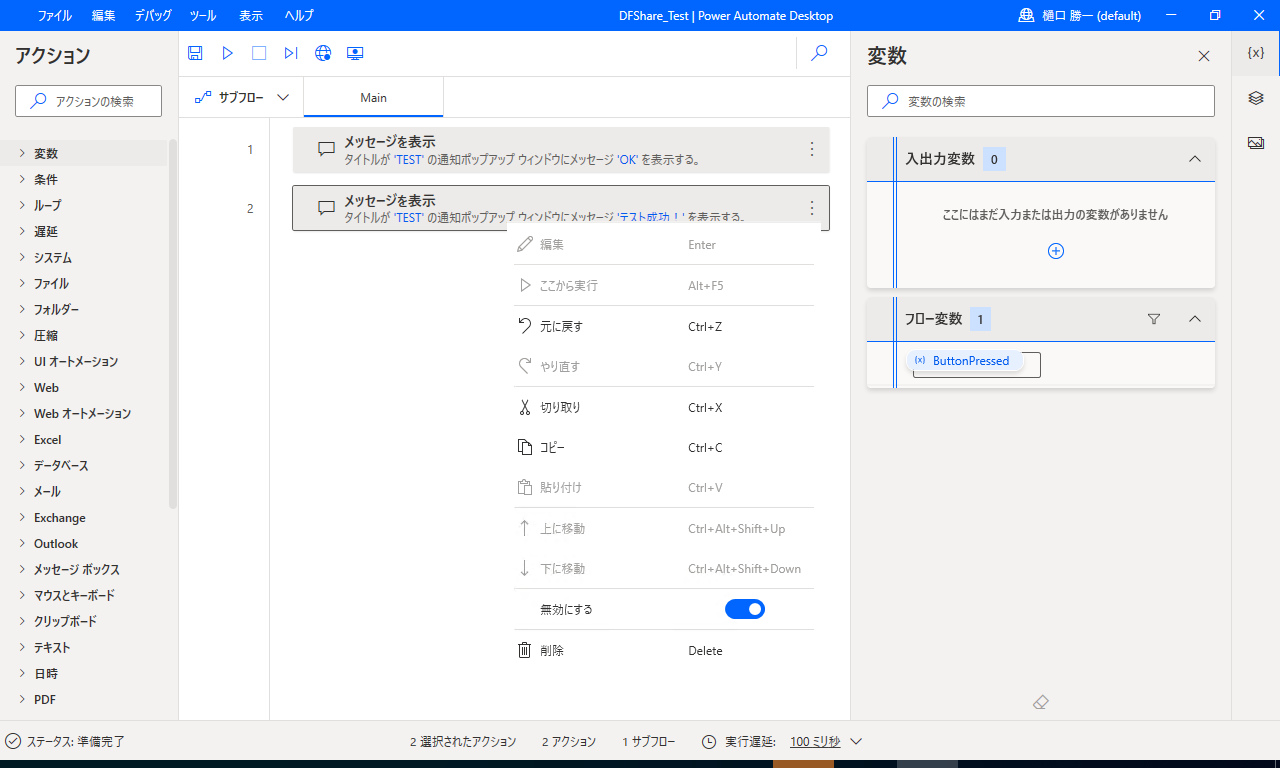Expand the マウスとキーボード action group
This screenshot has height=768, width=1280.
[23, 595]
